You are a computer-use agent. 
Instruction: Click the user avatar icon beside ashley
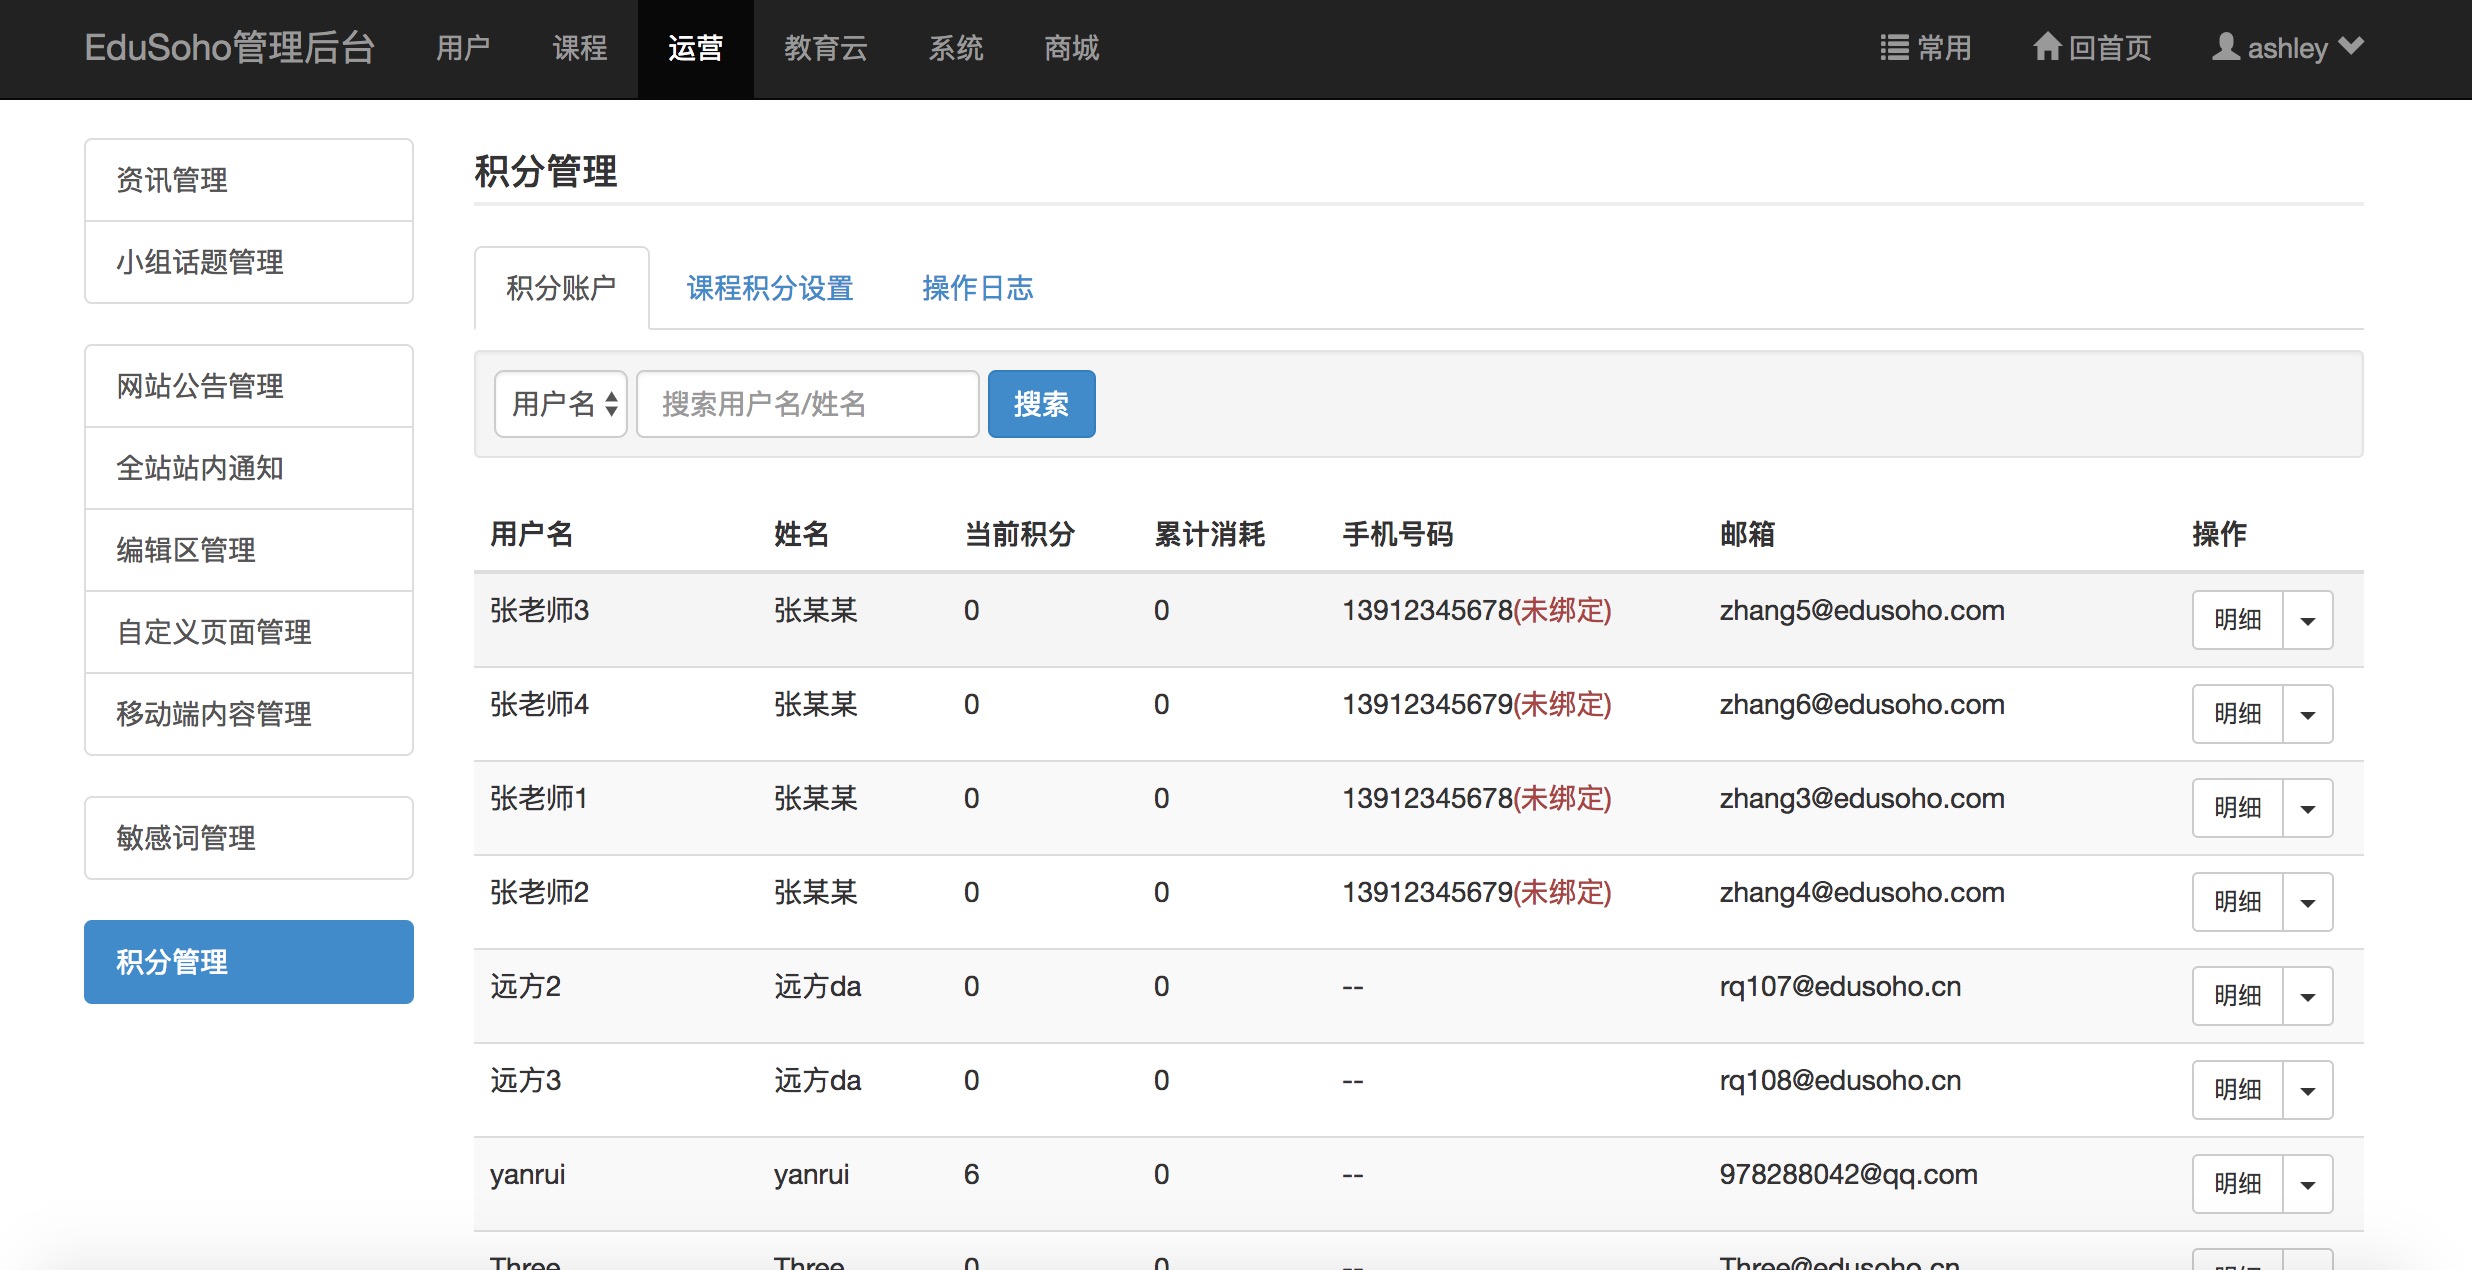click(2225, 47)
